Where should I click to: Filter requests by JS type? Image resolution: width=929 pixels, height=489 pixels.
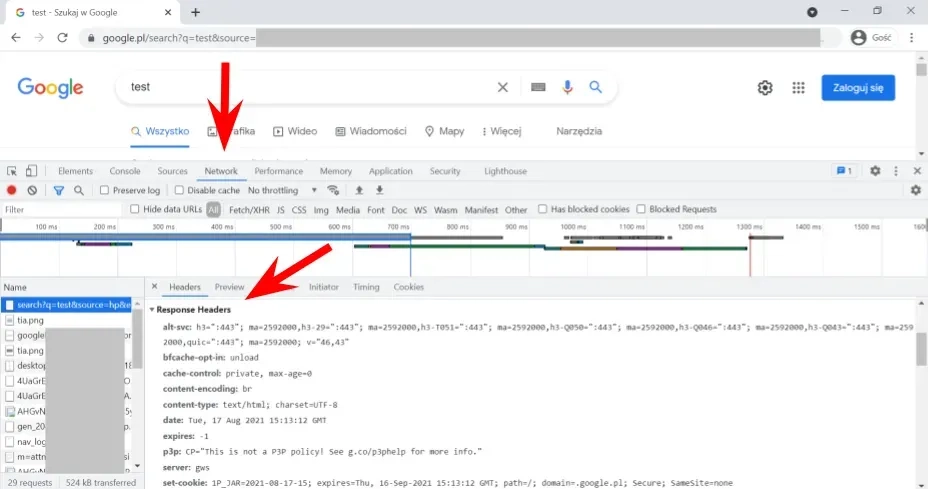(280, 210)
